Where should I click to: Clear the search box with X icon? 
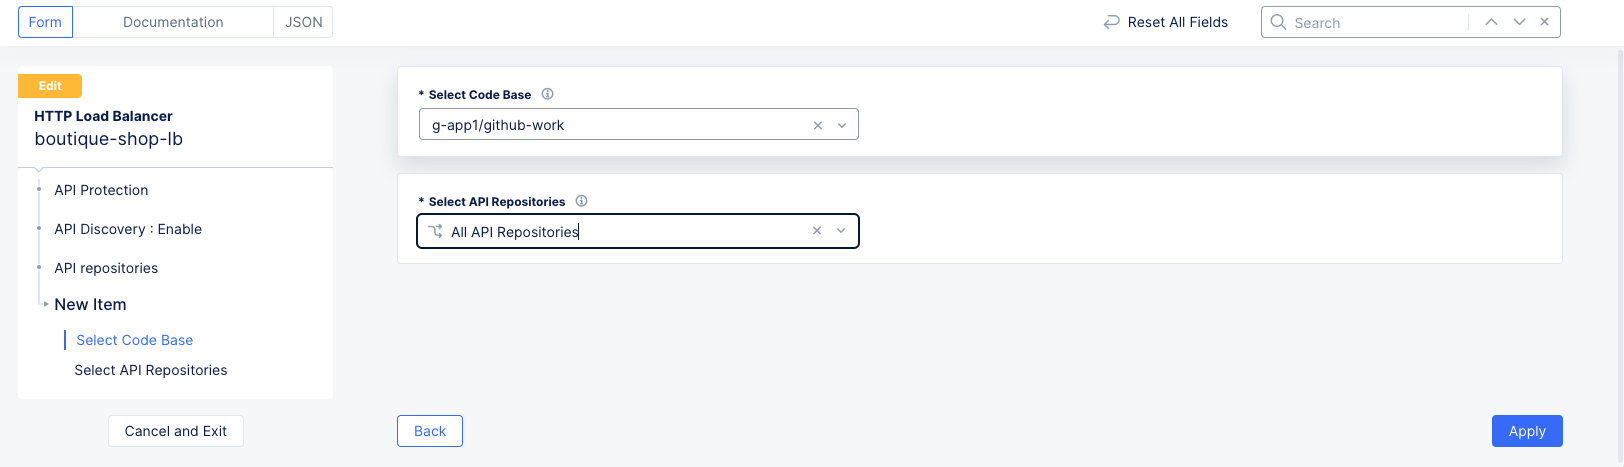tap(1545, 22)
